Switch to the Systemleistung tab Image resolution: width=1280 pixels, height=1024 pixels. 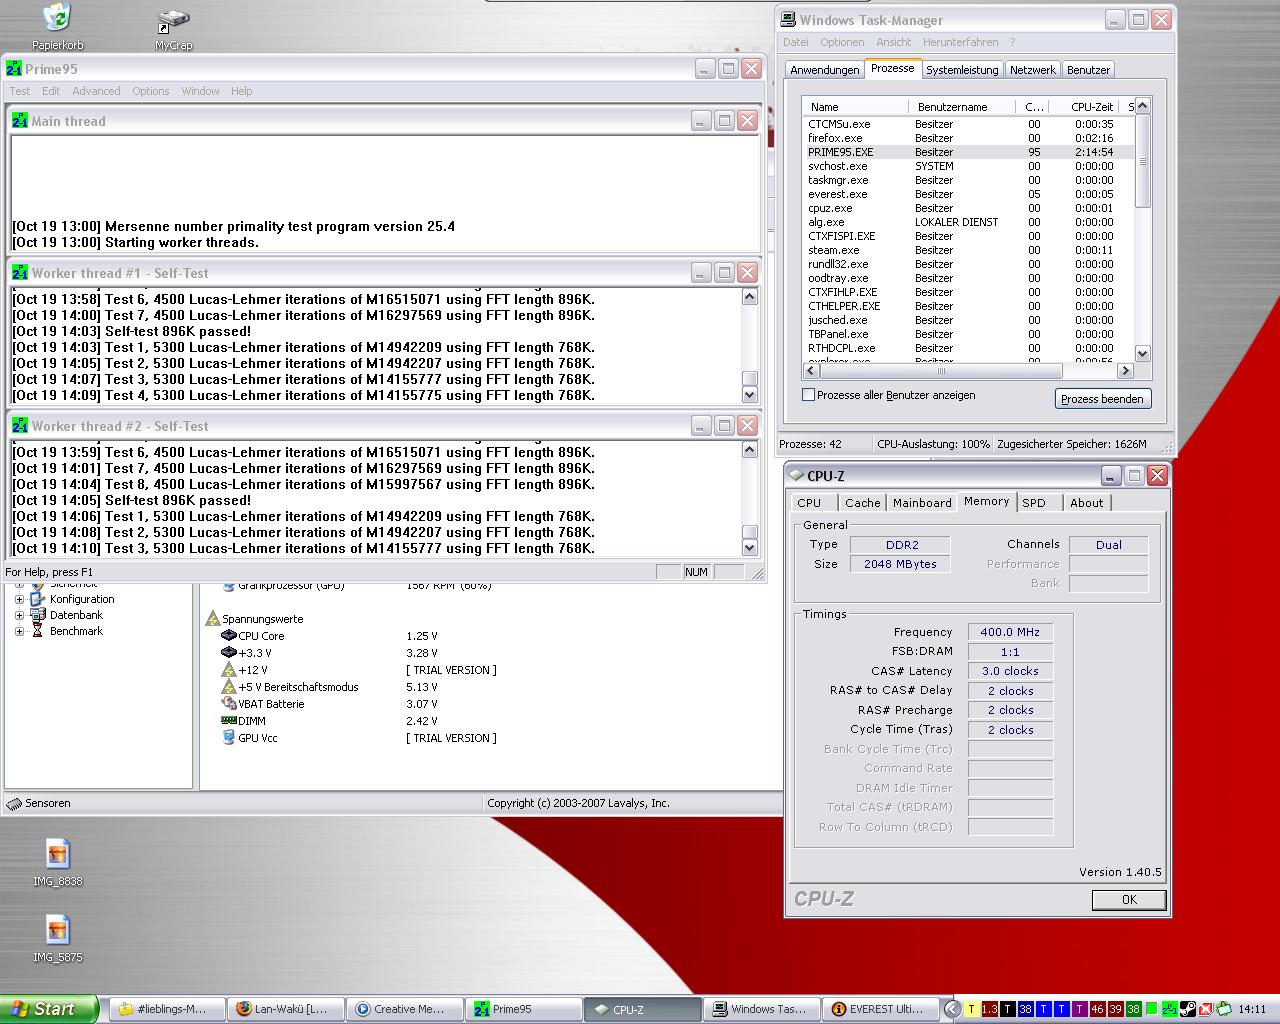click(962, 70)
